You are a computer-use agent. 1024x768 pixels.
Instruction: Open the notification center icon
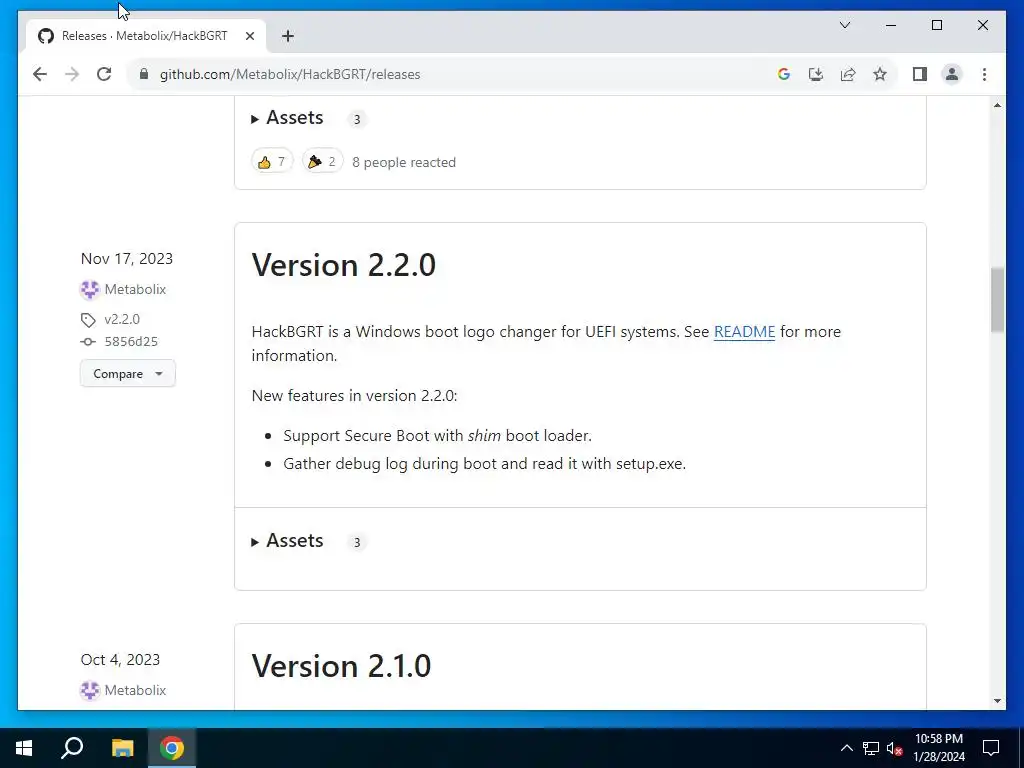(x=991, y=748)
